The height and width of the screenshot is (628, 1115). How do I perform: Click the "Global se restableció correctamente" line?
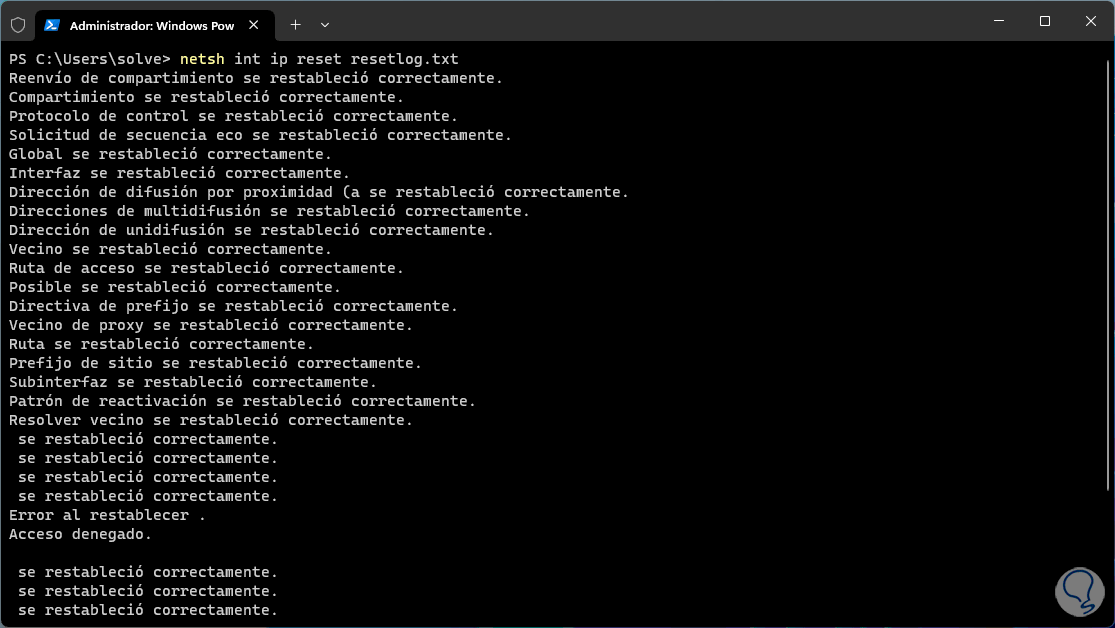tap(170, 154)
